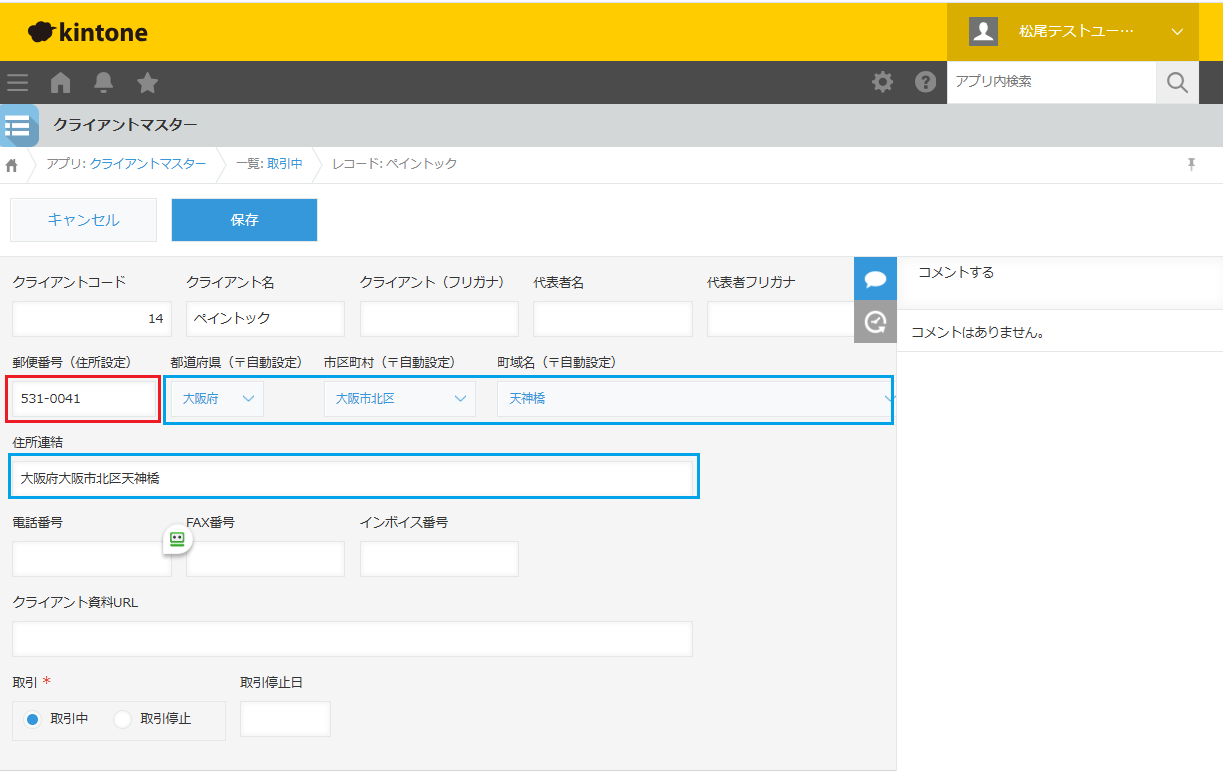Open bookmarks star icon
Screen dimensions: 1223x771
coord(147,82)
